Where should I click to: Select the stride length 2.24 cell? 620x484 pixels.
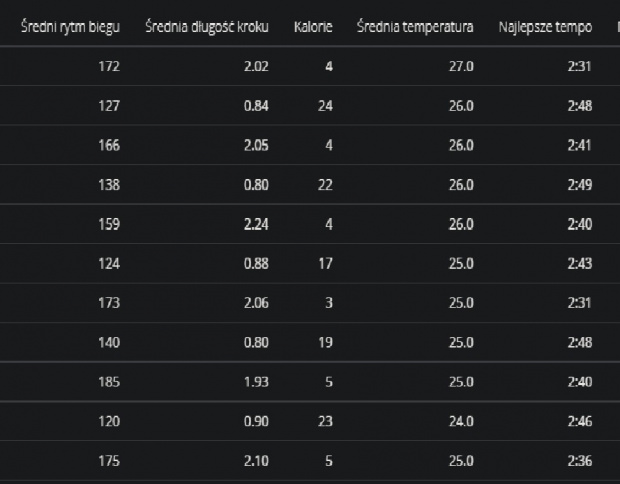pos(257,224)
